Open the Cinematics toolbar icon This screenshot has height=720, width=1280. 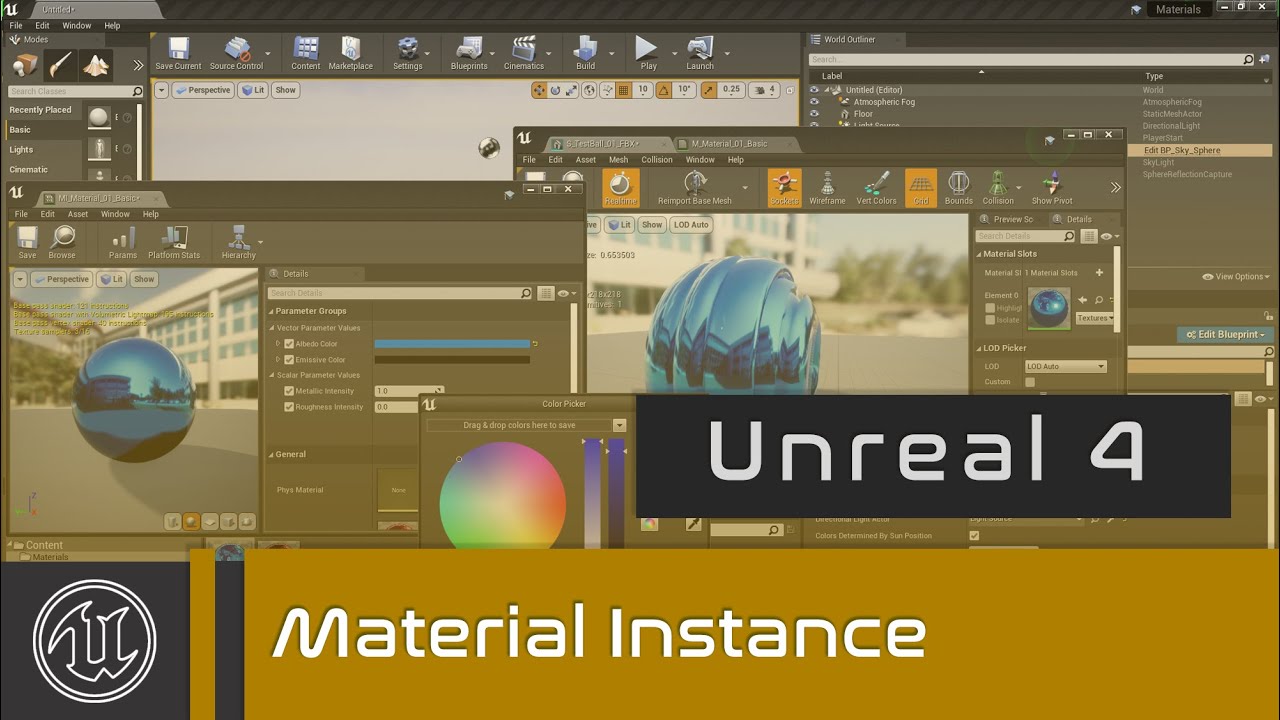tap(524, 54)
